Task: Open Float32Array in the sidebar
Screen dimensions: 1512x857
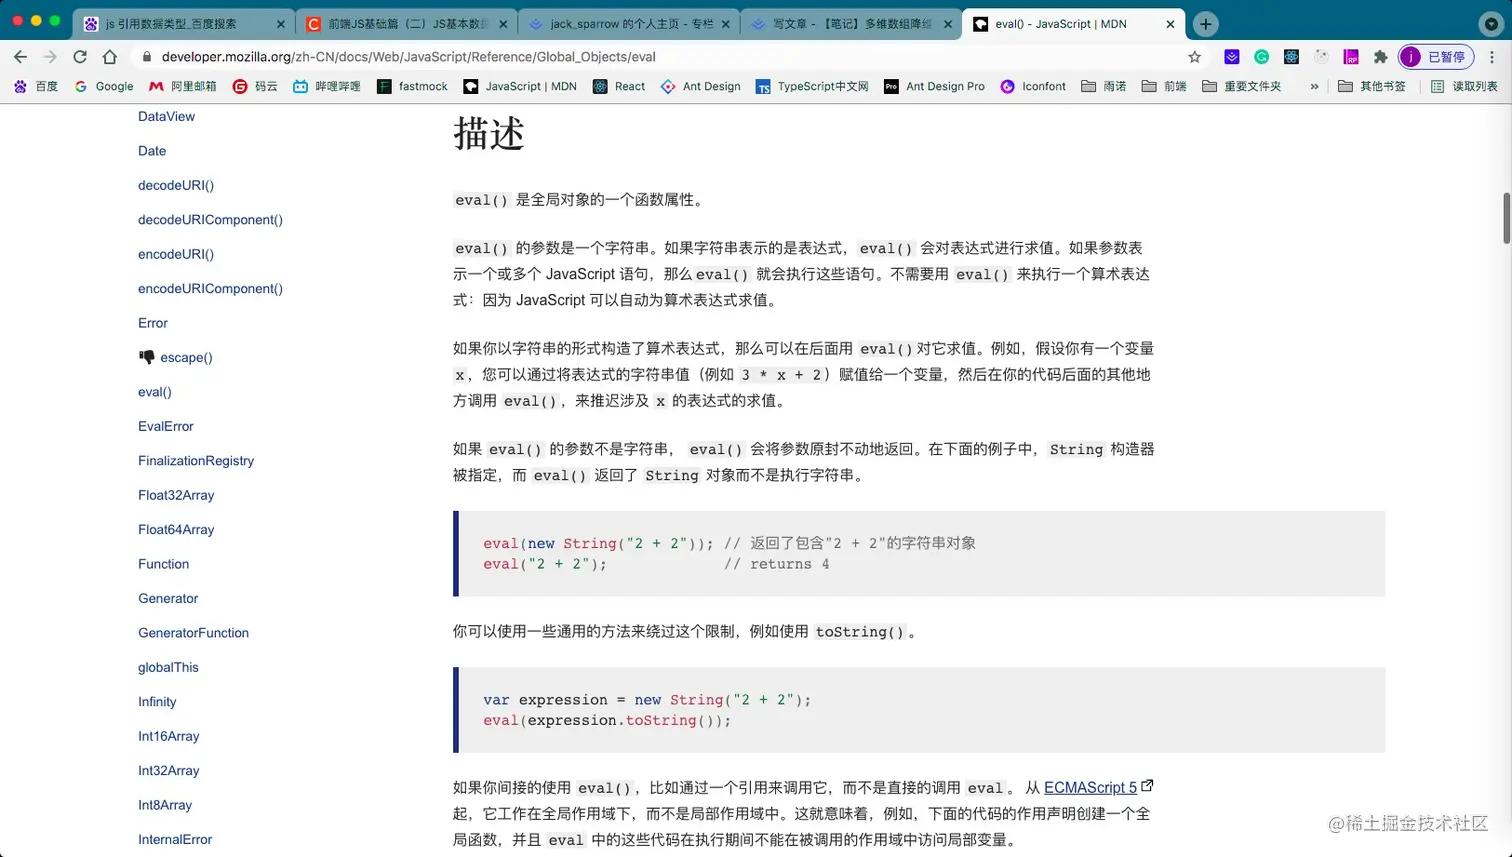Action: [176, 495]
